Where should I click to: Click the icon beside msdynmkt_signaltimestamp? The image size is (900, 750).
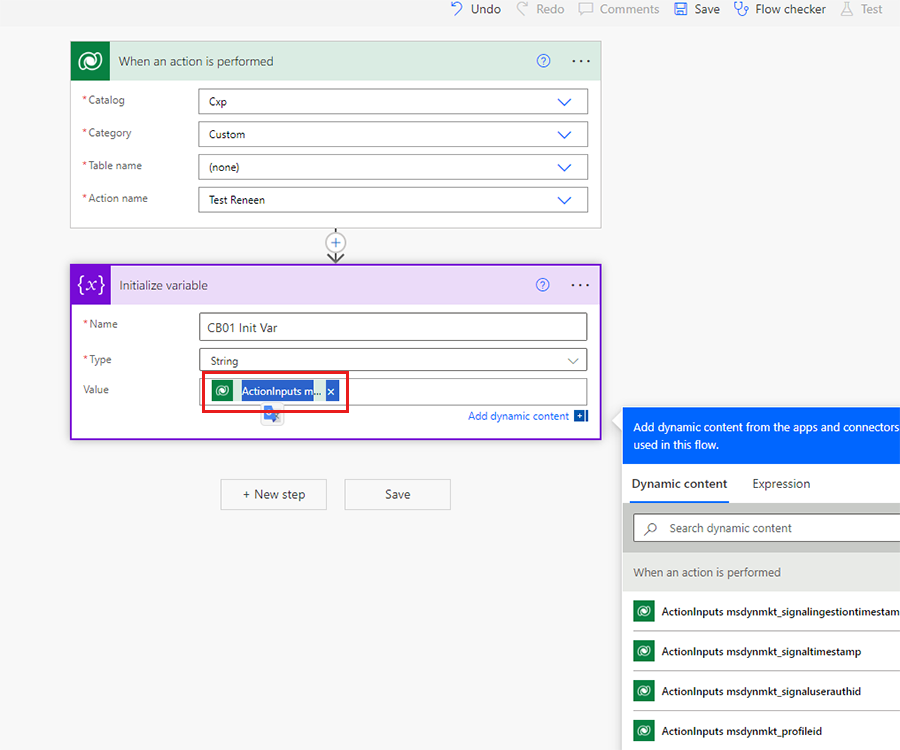click(x=644, y=651)
